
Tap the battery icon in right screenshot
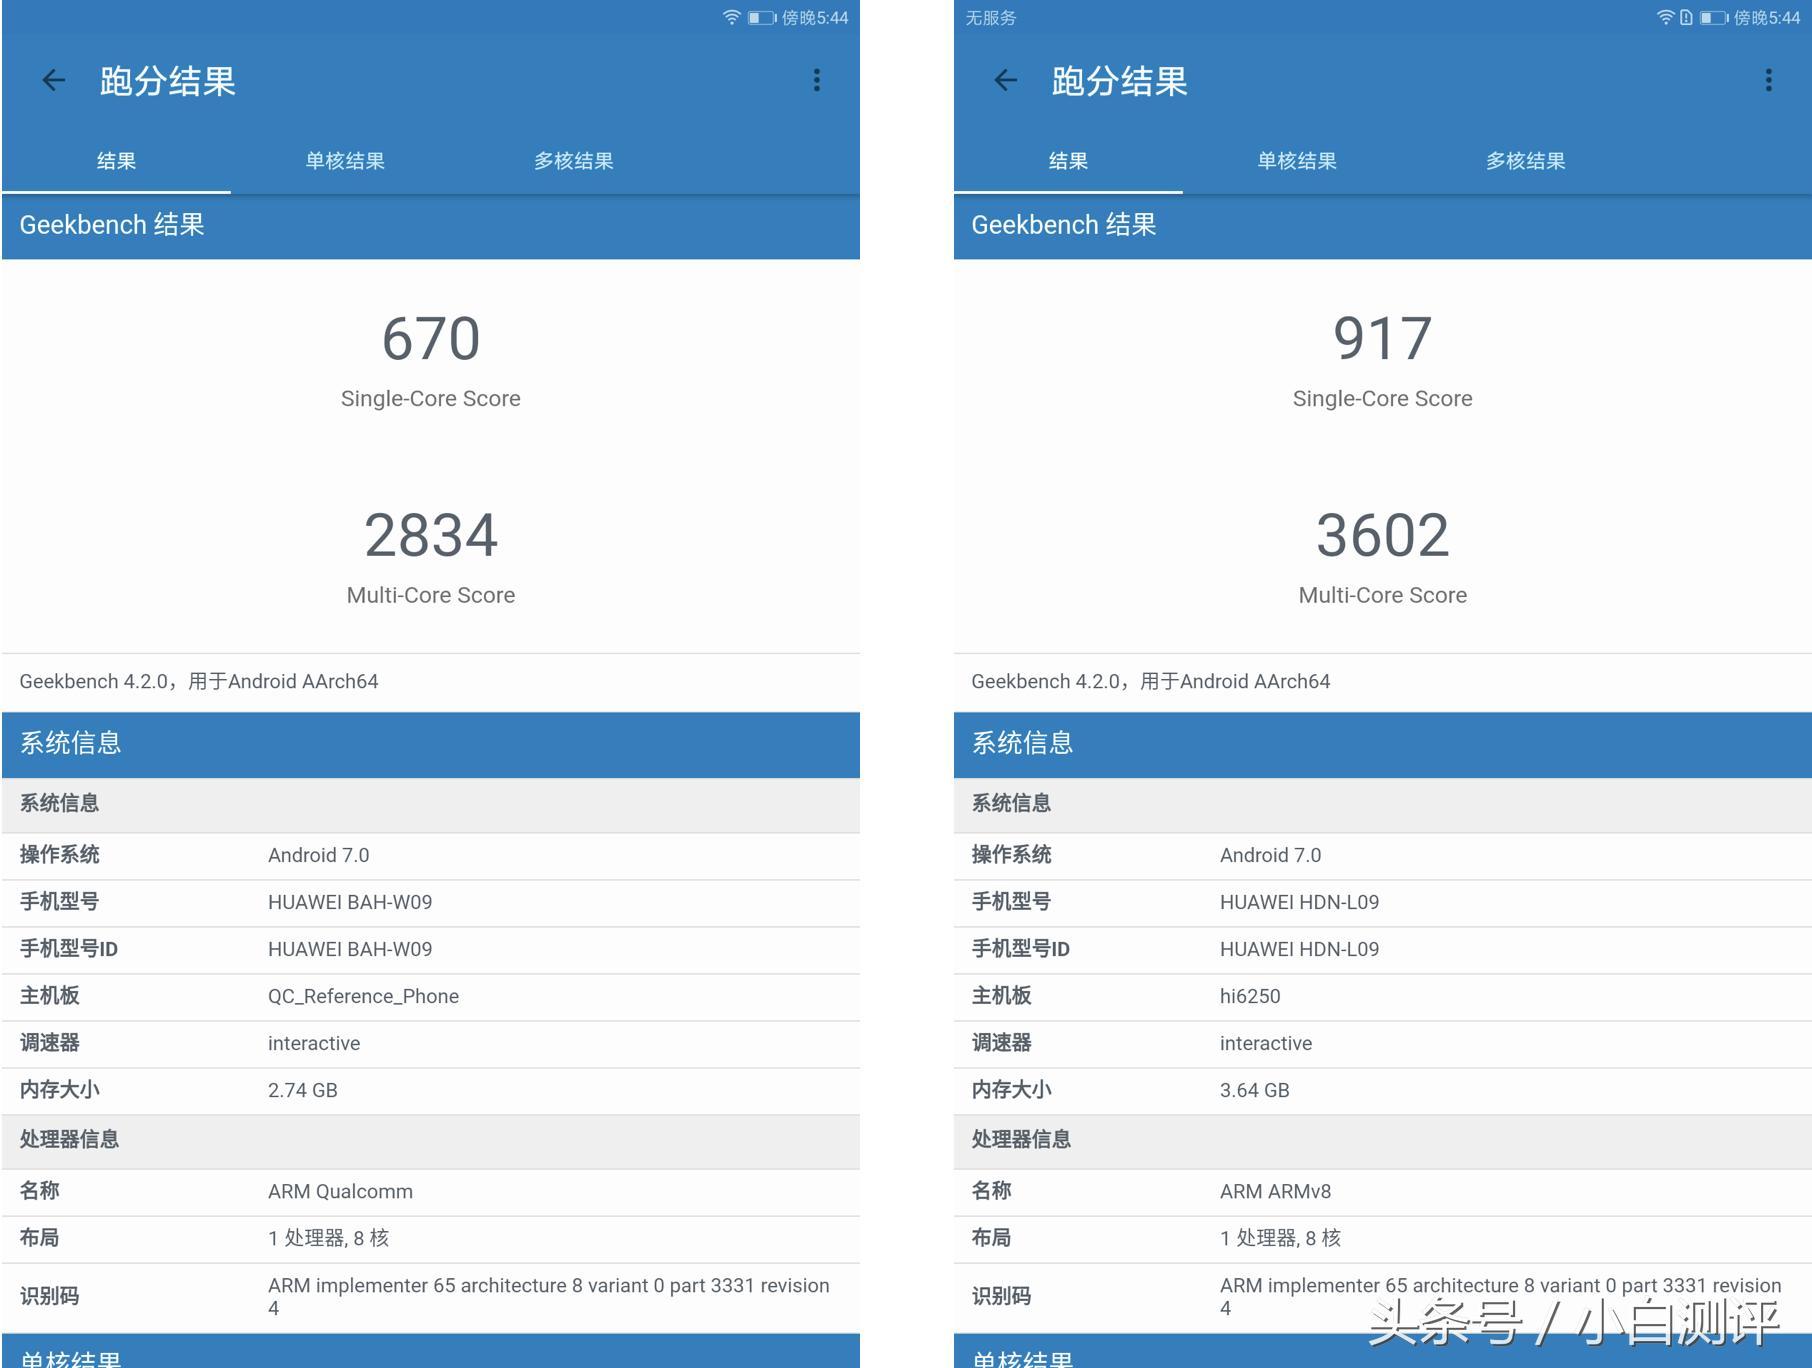pyautogui.click(x=1714, y=17)
